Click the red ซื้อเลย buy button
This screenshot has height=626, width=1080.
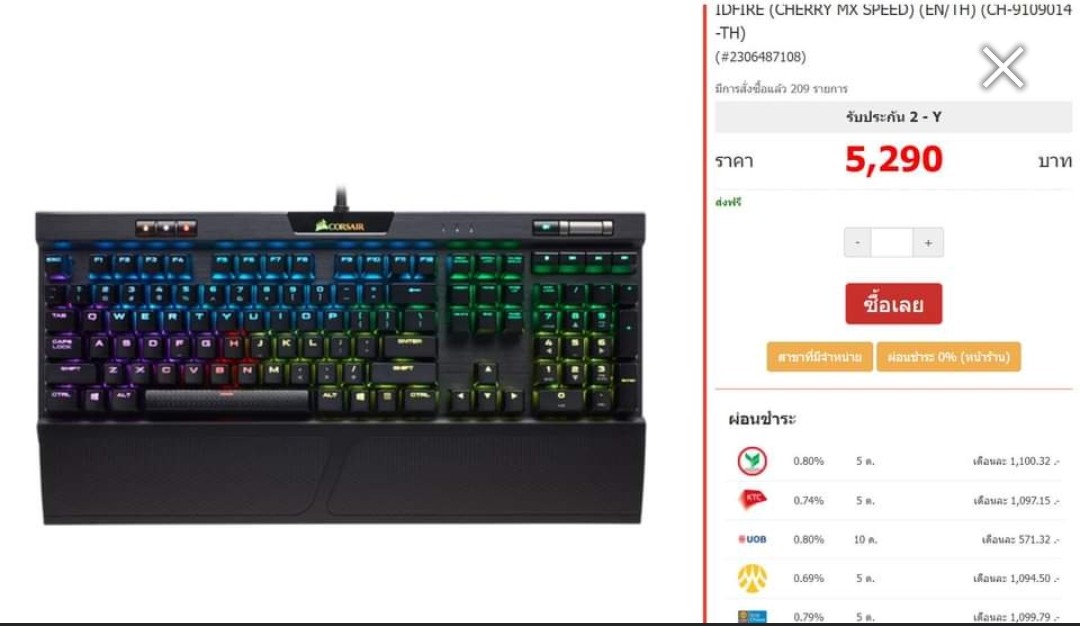click(893, 304)
